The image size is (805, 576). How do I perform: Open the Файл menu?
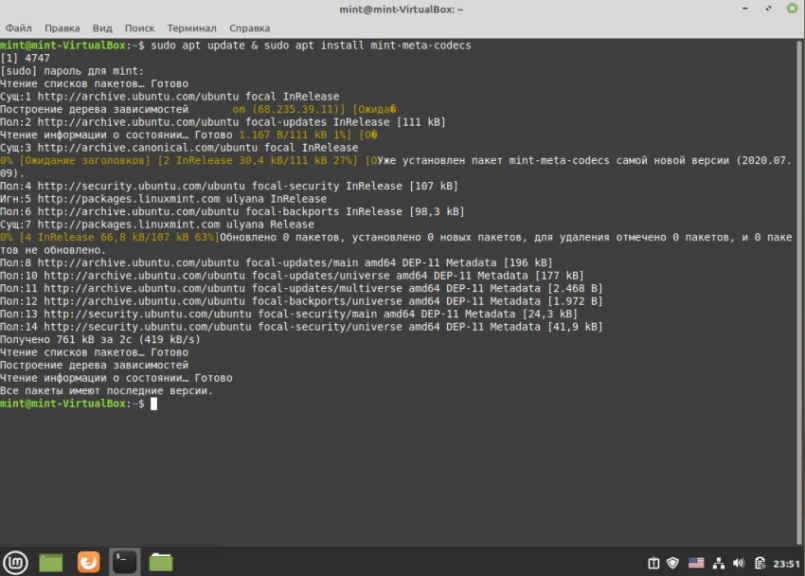[x=18, y=28]
